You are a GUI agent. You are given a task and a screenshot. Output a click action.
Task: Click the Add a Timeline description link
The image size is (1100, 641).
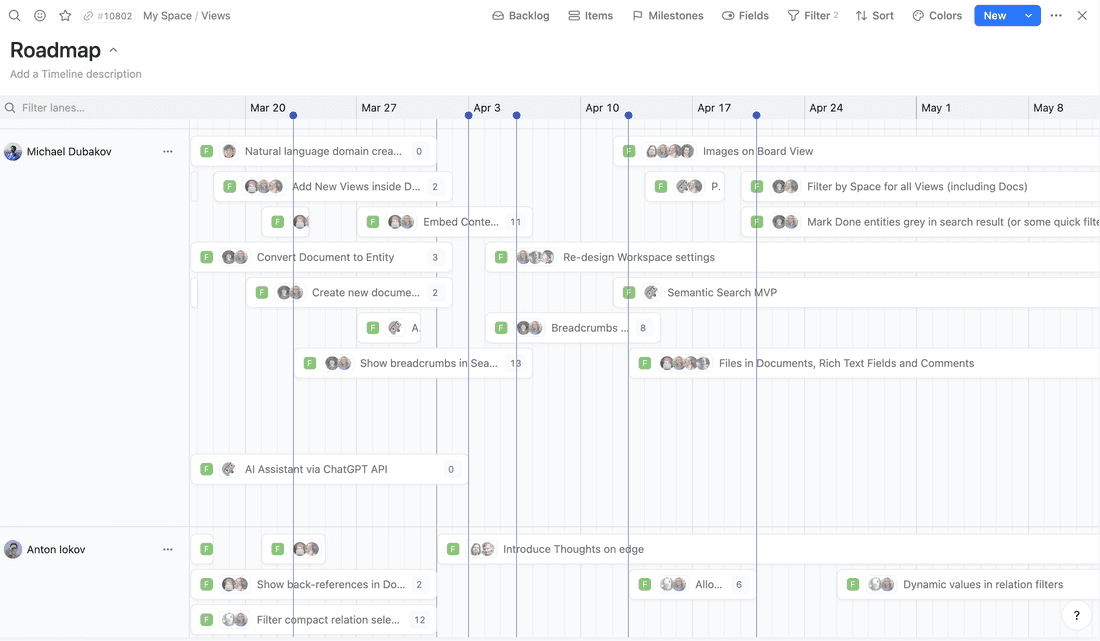(x=75, y=74)
